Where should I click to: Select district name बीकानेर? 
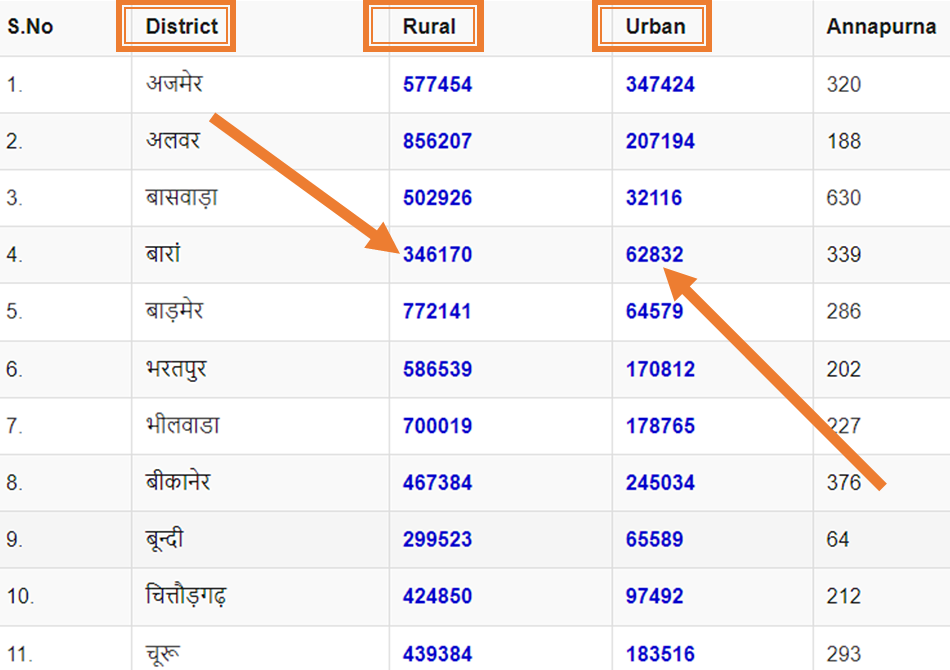pyautogui.click(x=178, y=481)
